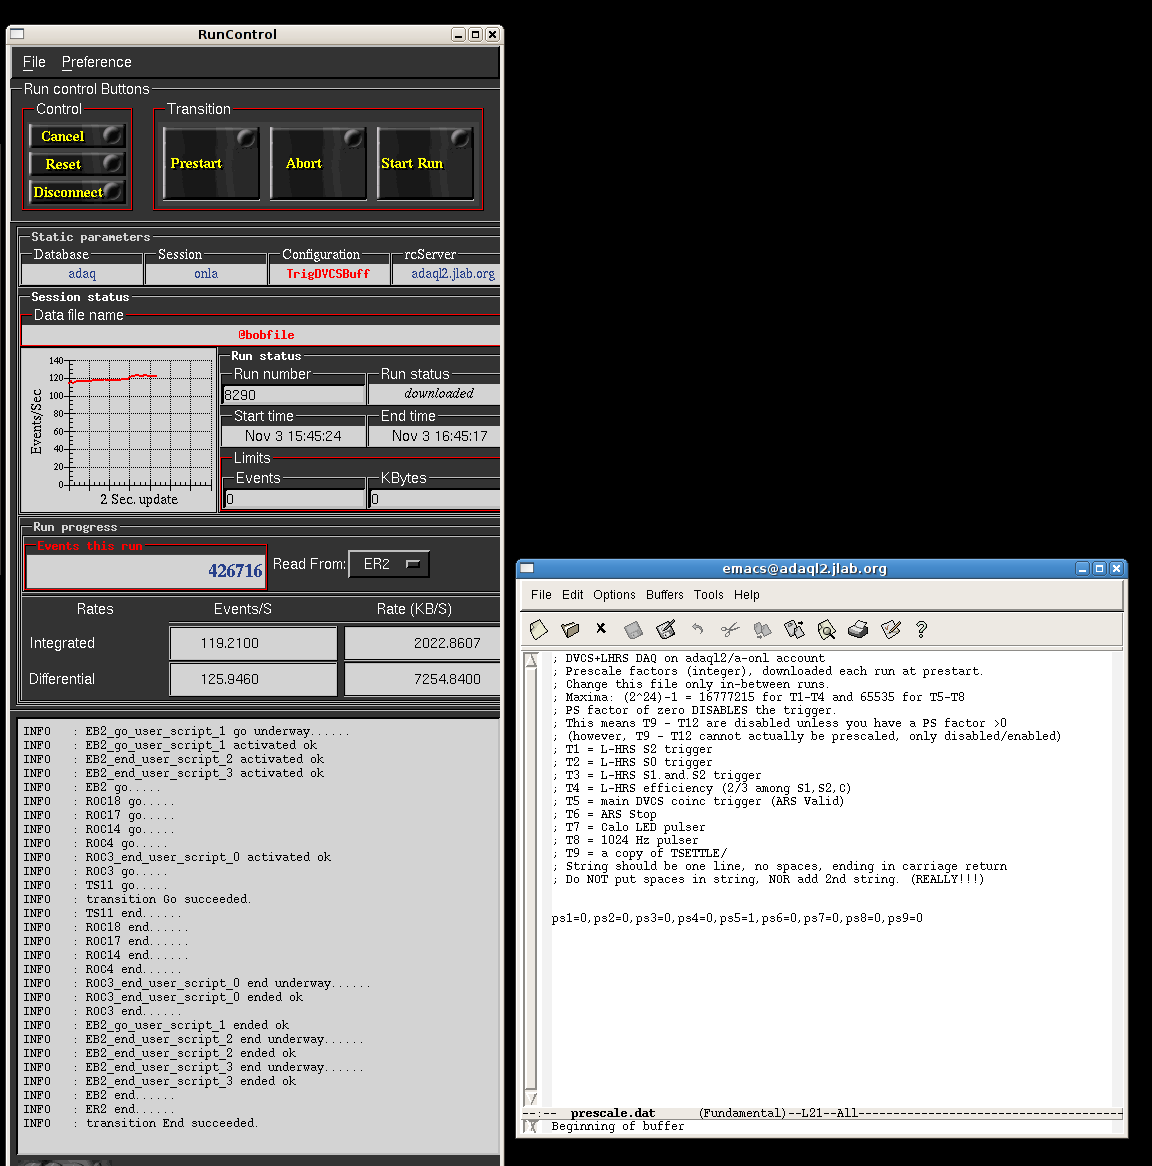Click the emacs Undo arrow icon
This screenshot has height=1166, width=1152.
[698, 630]
